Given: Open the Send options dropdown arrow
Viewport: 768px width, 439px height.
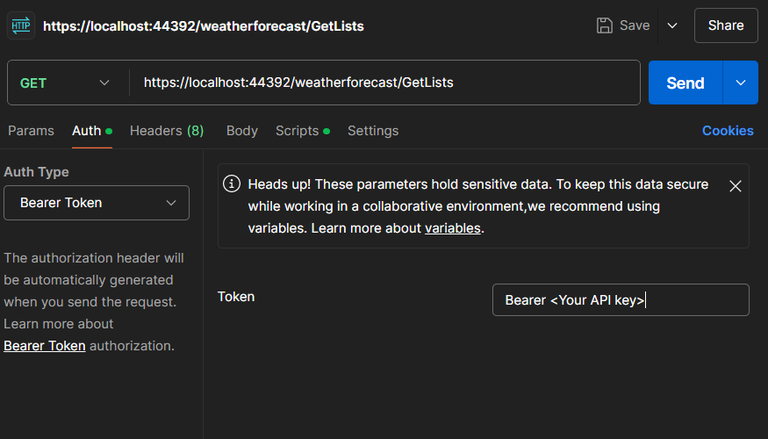Looking at the screenshot, I should click(741, 83).
